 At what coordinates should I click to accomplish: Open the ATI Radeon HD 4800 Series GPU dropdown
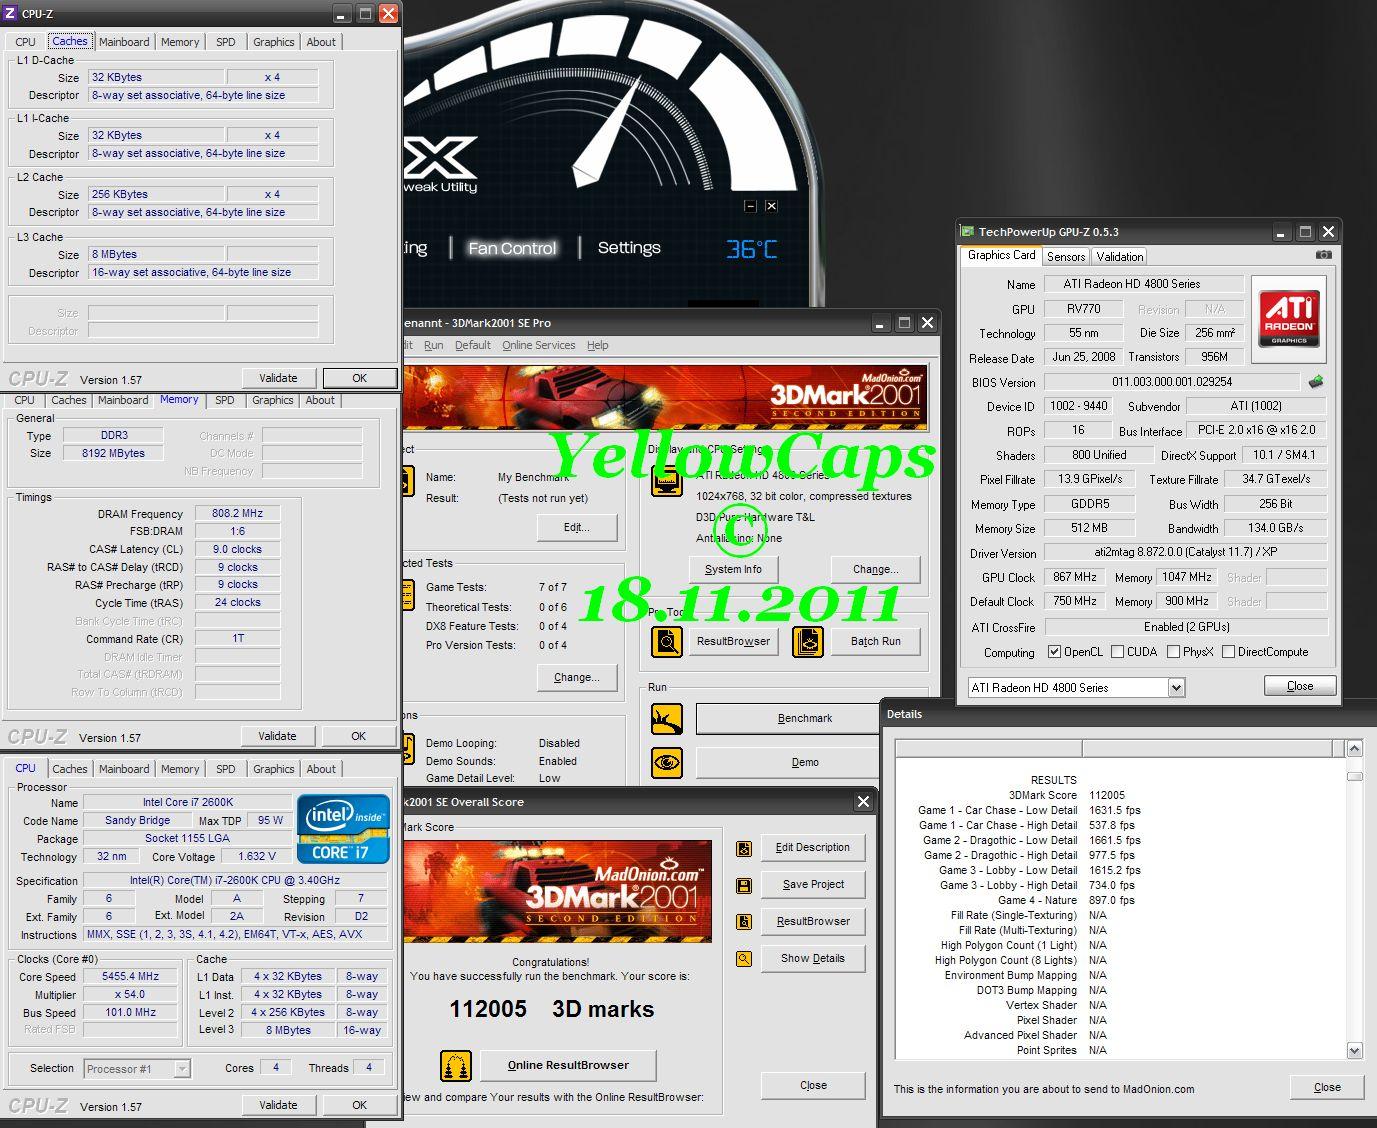click(1176, 688)
